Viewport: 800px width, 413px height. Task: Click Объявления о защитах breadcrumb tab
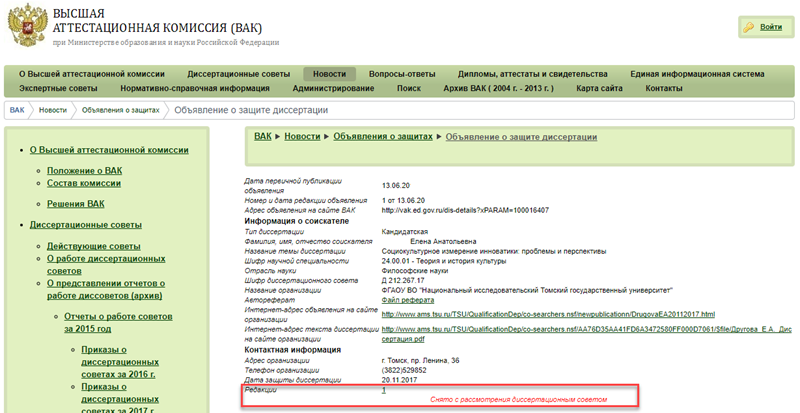click(120, 110)
